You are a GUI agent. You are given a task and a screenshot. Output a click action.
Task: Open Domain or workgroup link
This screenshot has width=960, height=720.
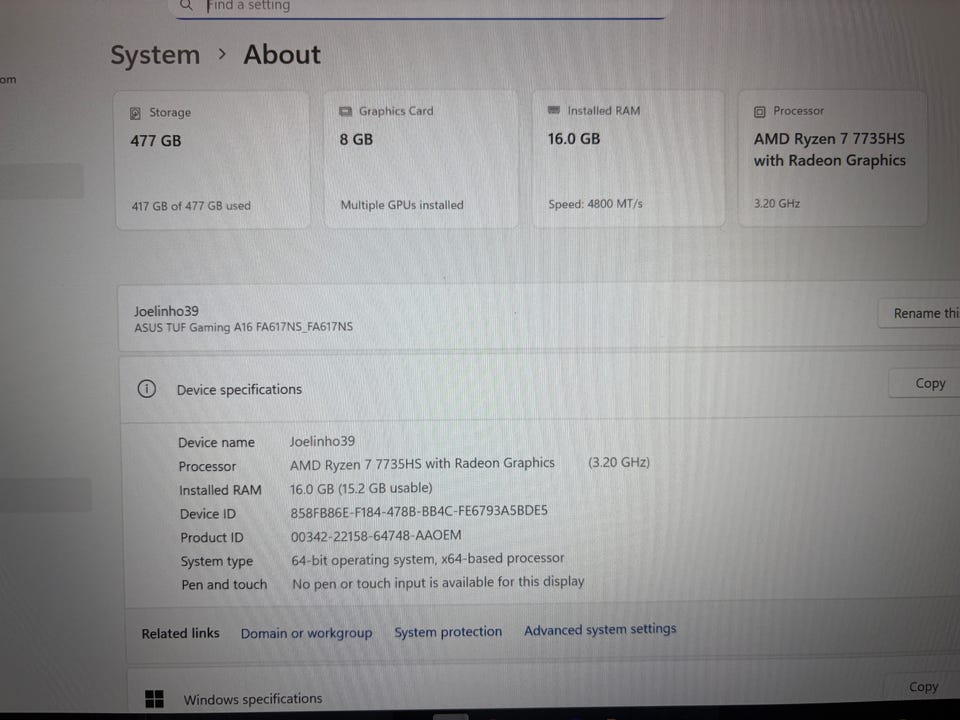click(306, 633)
